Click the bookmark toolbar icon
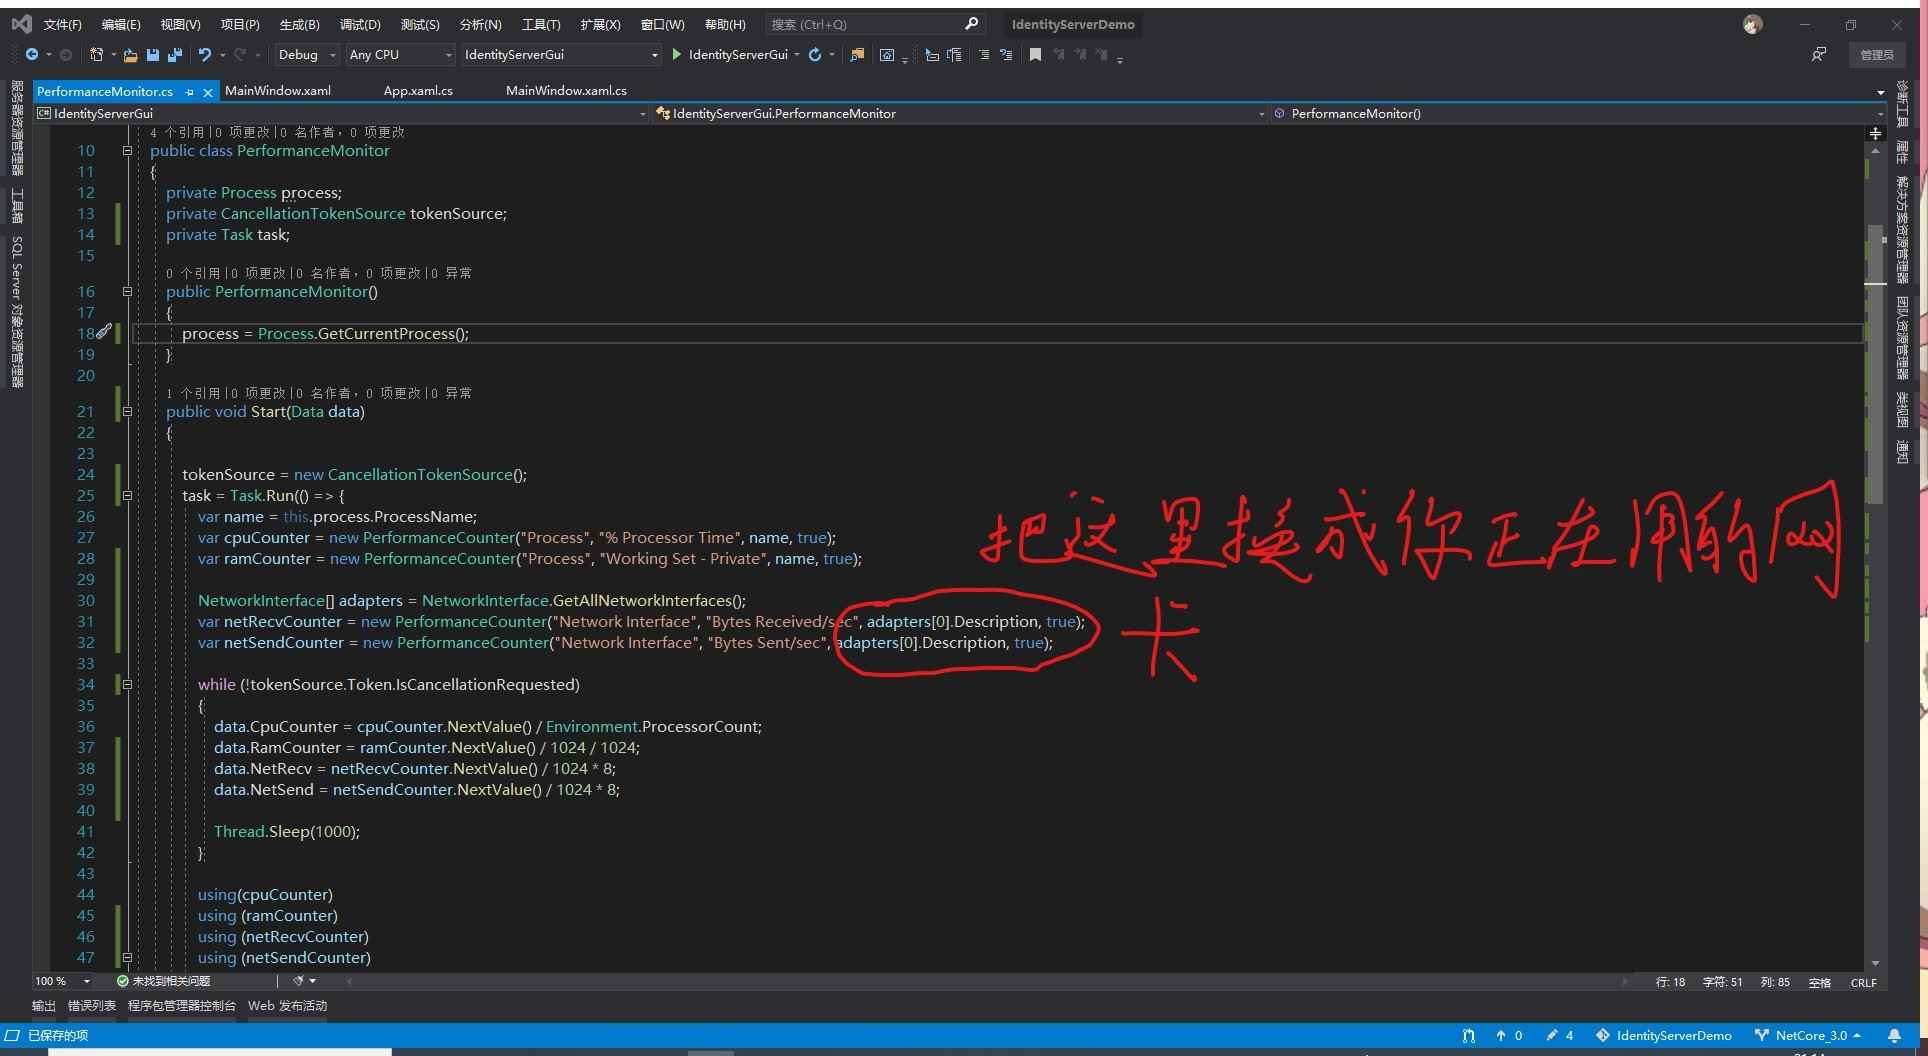The width and height of the screenshot is (1928, 1056). tap(1035, 55)
